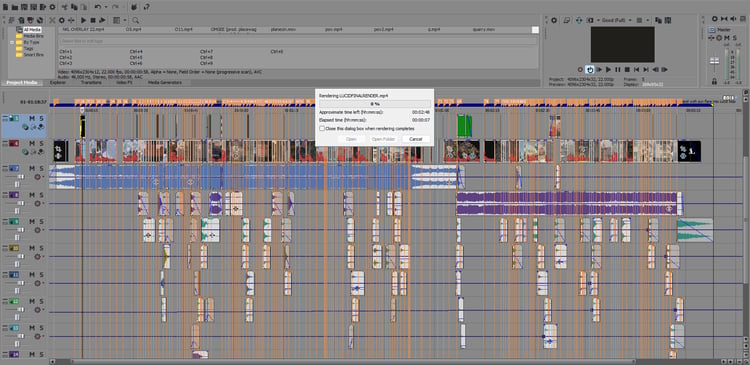Click the Master volume fader handle

[714, 61]
